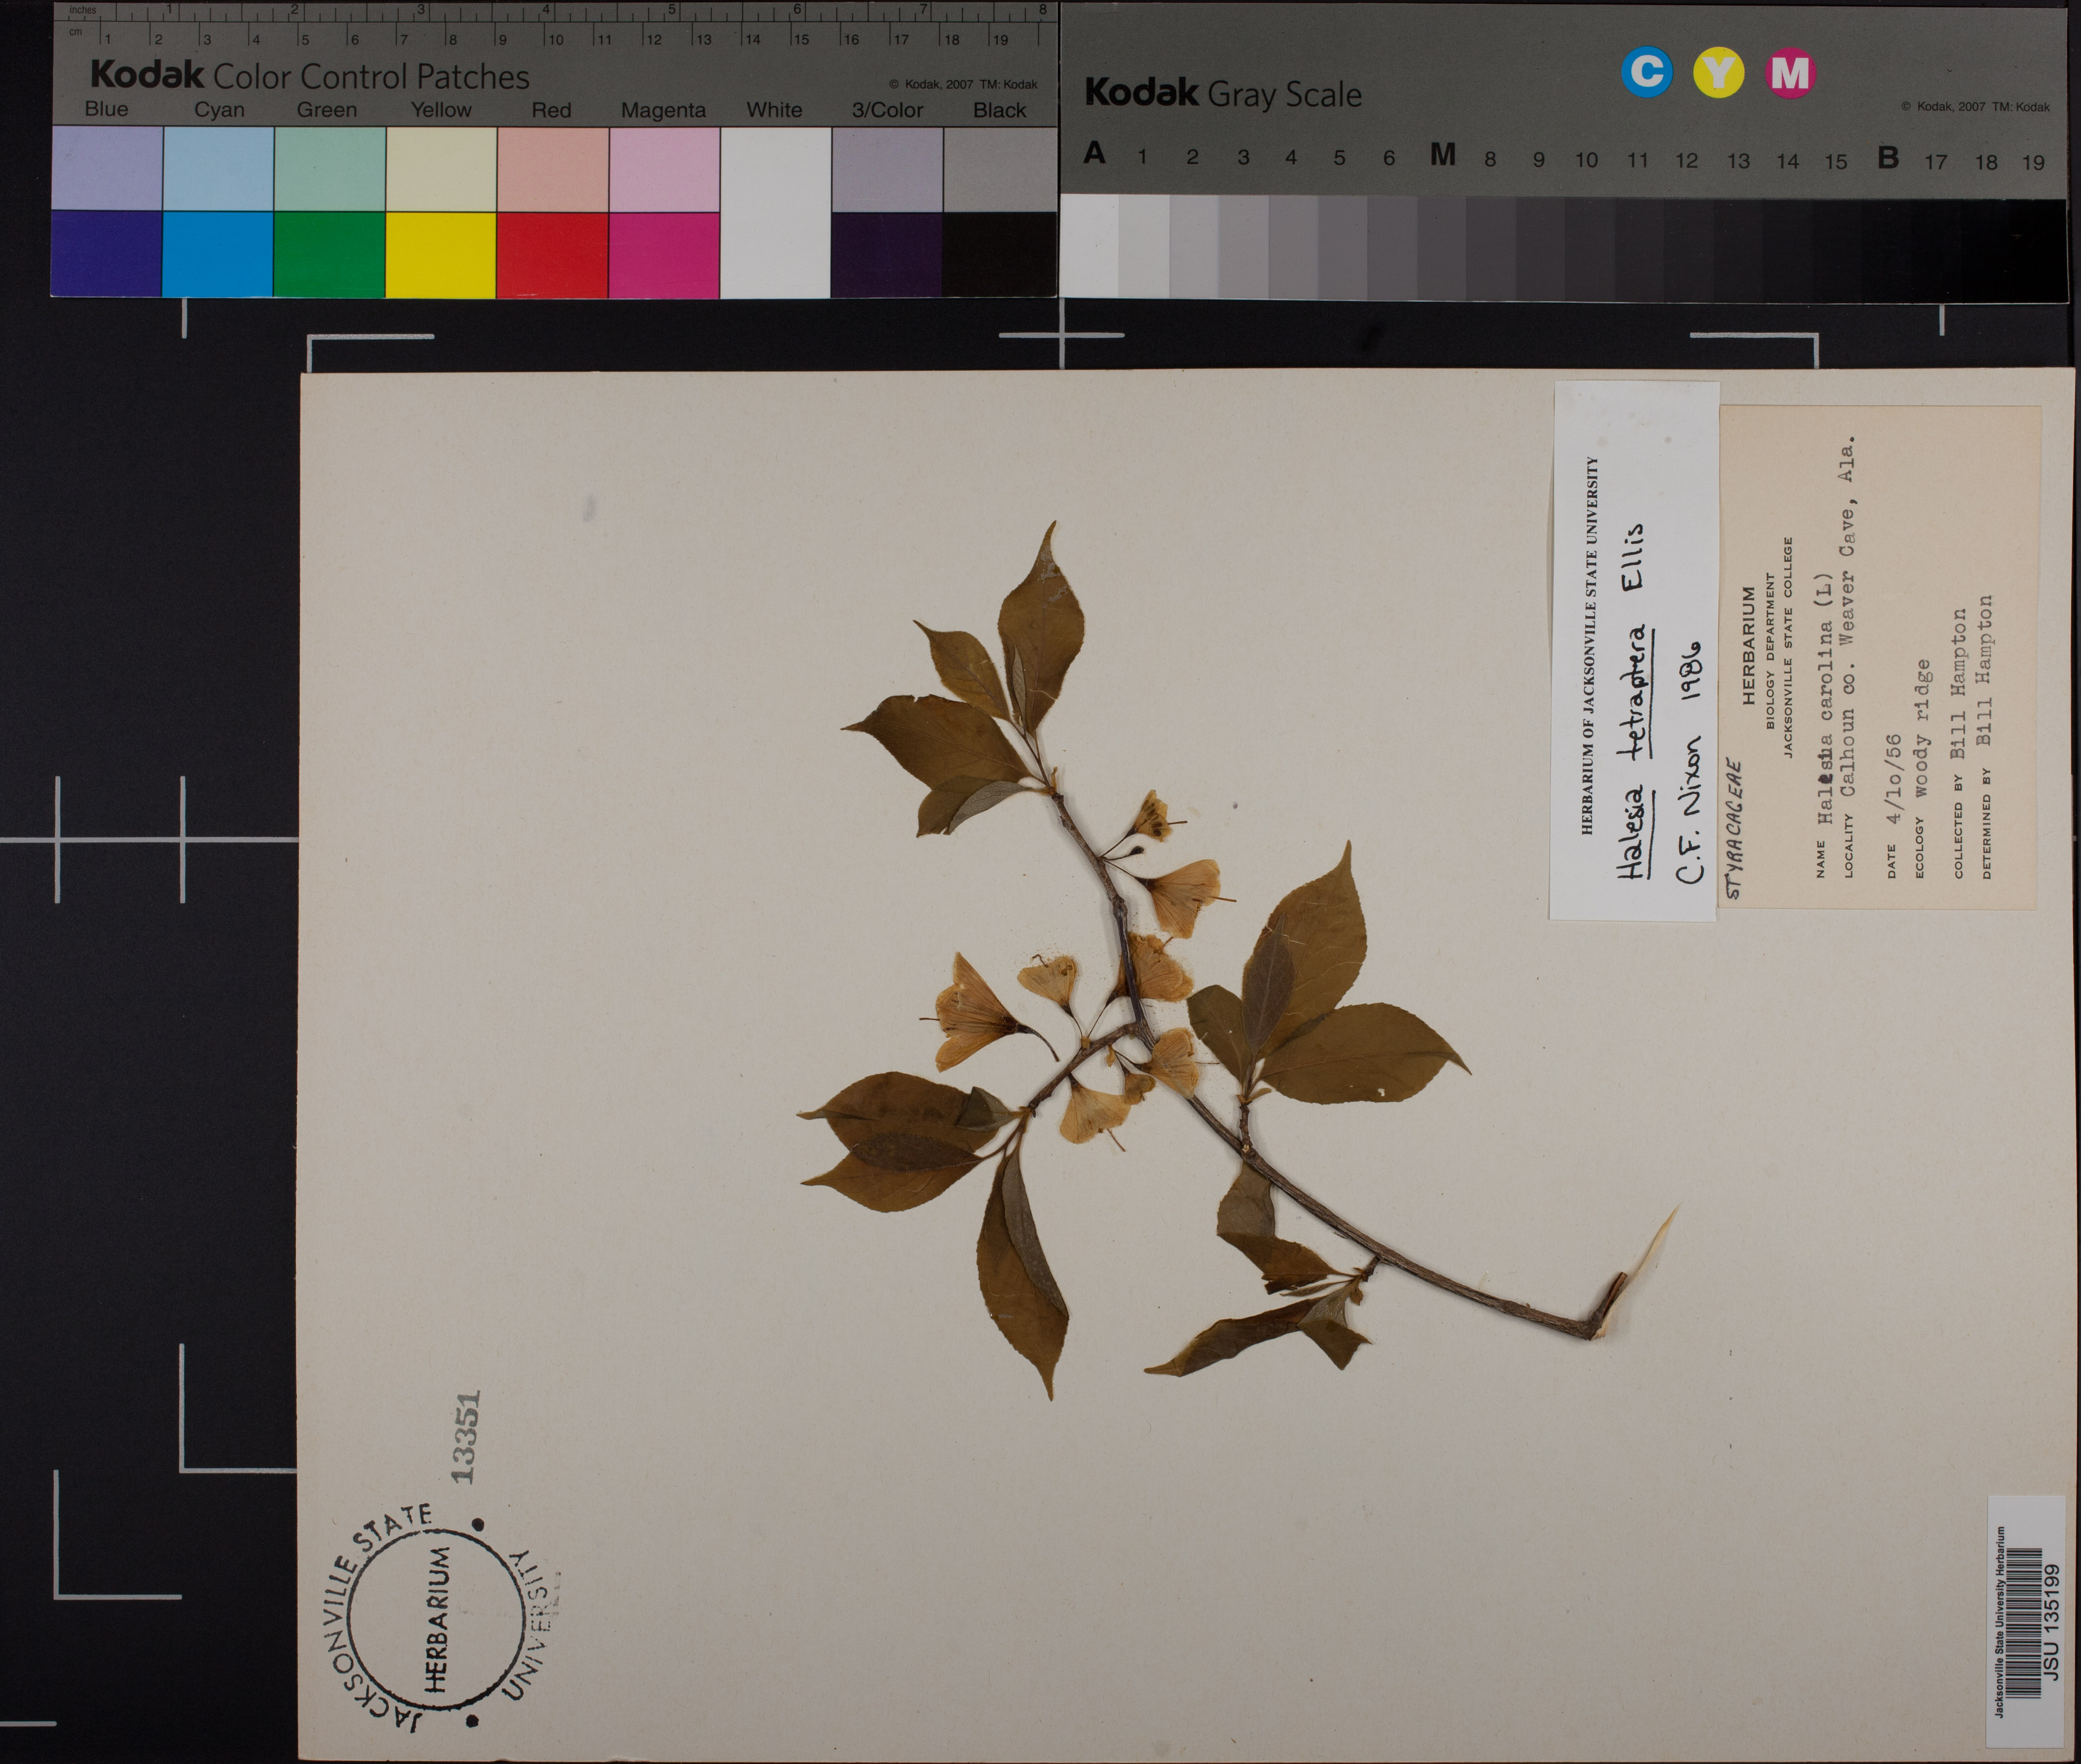
Task: Click the white color patch
Action: click(775, 212)
